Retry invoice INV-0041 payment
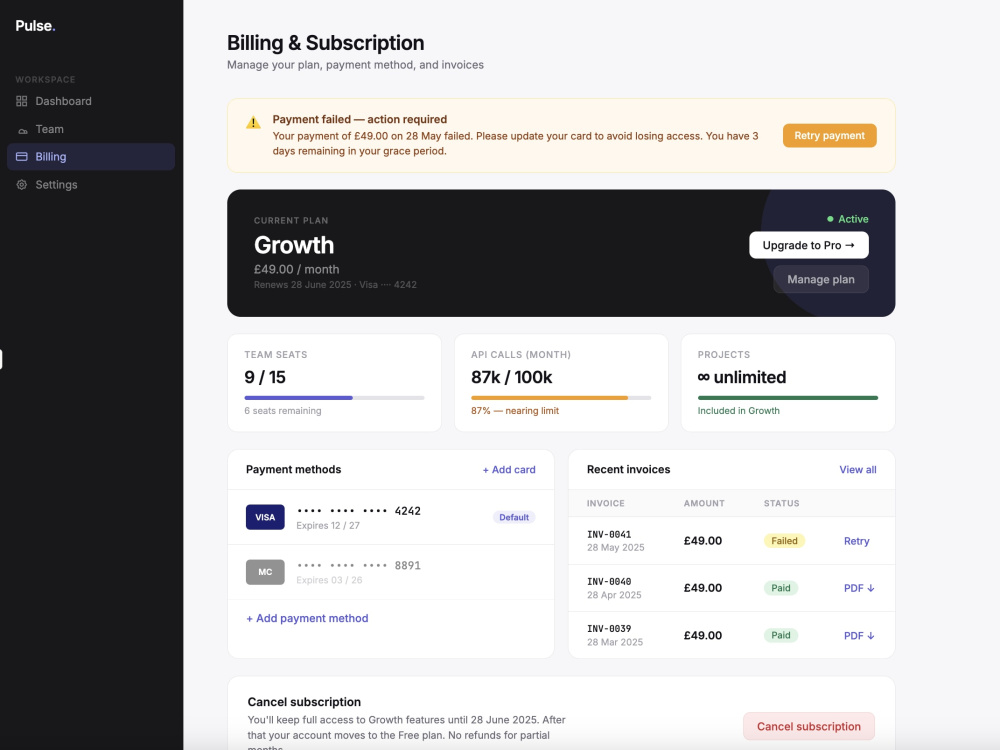 tap(857, 541)
